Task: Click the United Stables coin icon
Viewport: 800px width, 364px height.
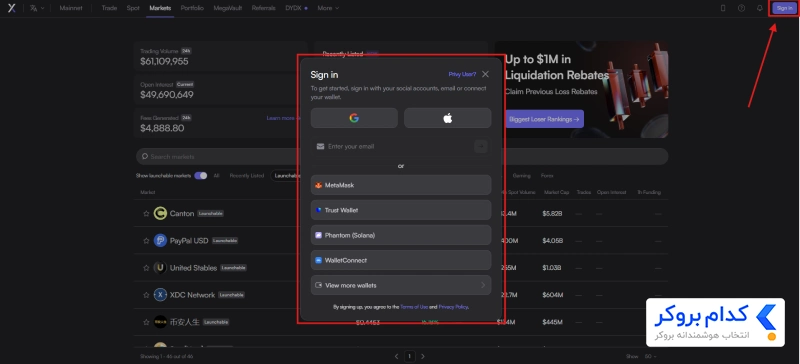Action: pyautogui.click(x=160, y=268)
